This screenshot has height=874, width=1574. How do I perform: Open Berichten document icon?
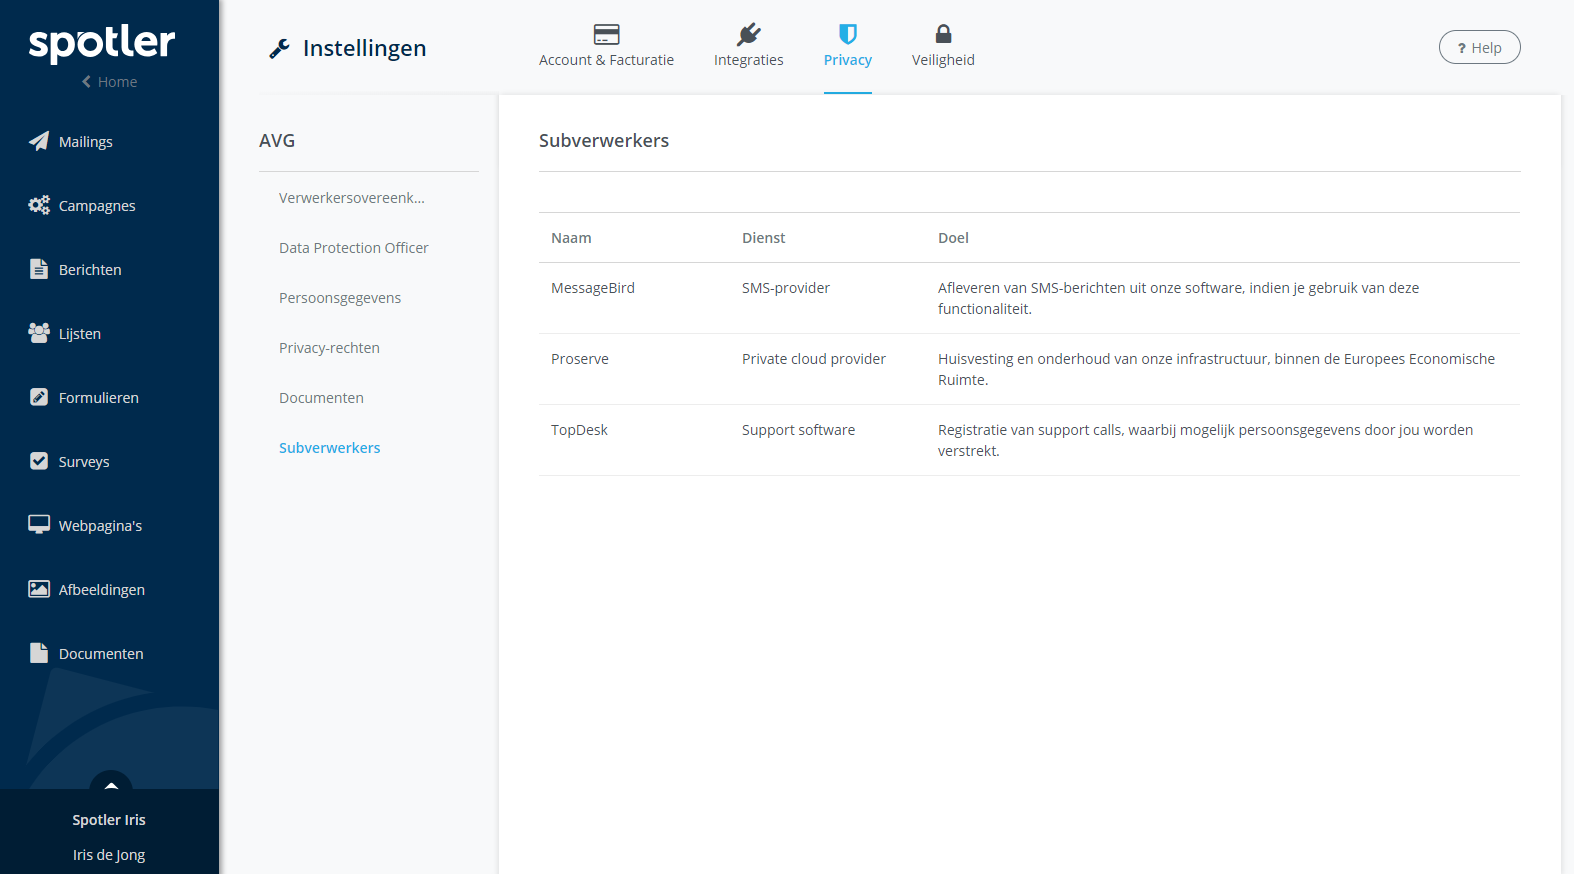39,269
